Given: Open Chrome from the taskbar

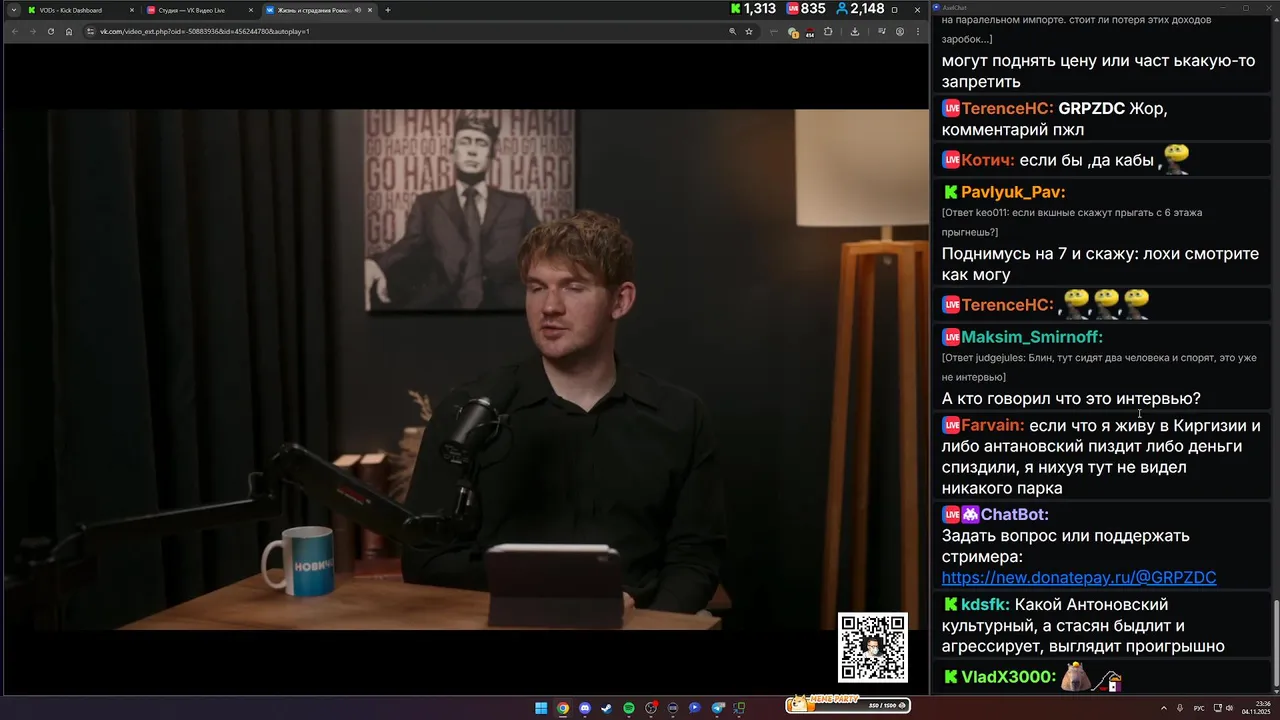Looking at the screenshot, I should click(563, 708).
